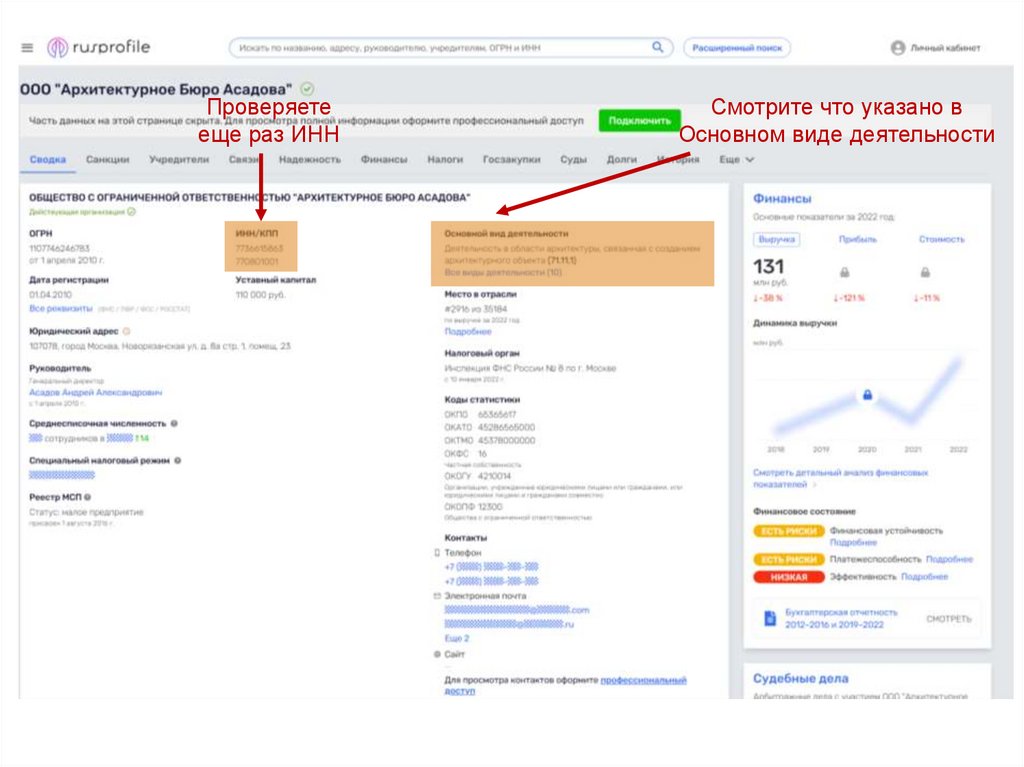Click the ОКАТО code 45286565000
Screen dimensions: 1024x767
click(506, 427)
